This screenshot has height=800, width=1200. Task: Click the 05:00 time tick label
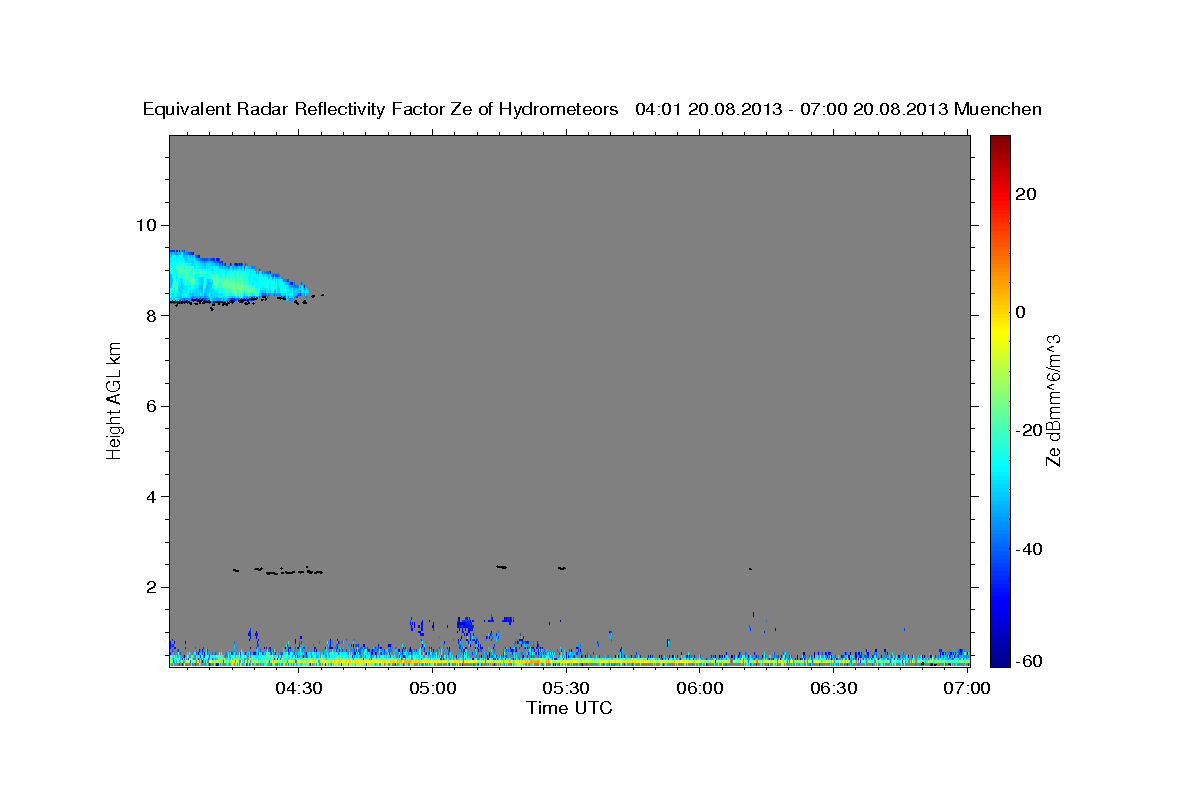pos(433,688)
